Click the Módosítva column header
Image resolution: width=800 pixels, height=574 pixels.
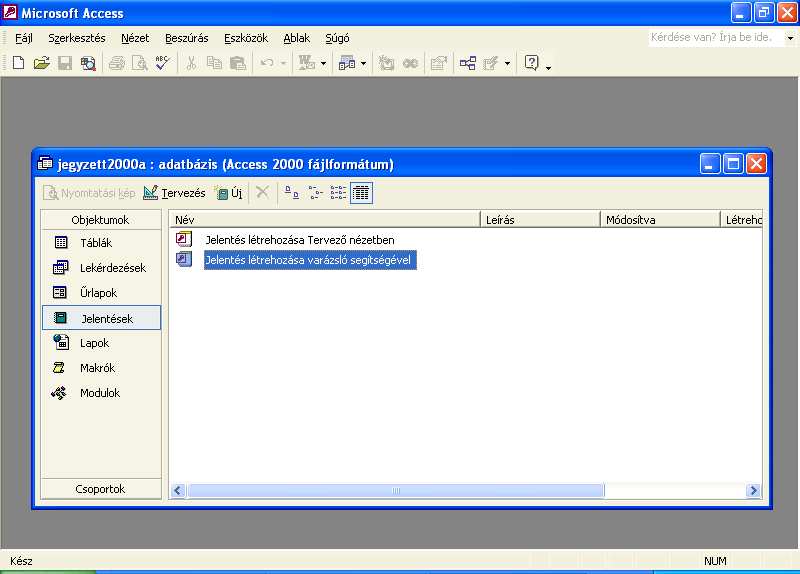tap(660, 220)
